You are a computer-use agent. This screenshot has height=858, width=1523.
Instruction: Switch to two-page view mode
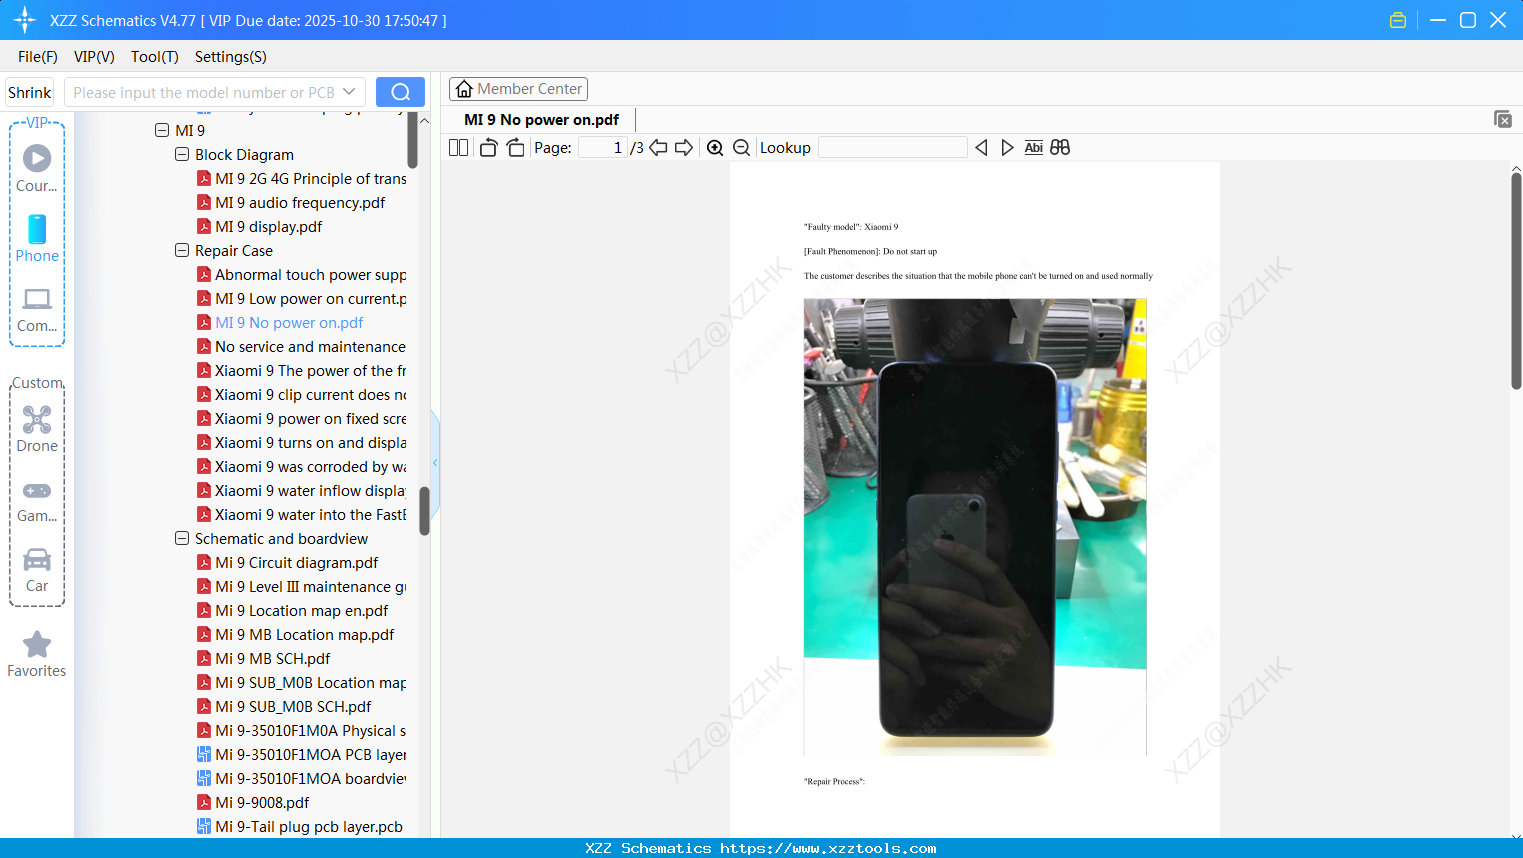[457, 147]
